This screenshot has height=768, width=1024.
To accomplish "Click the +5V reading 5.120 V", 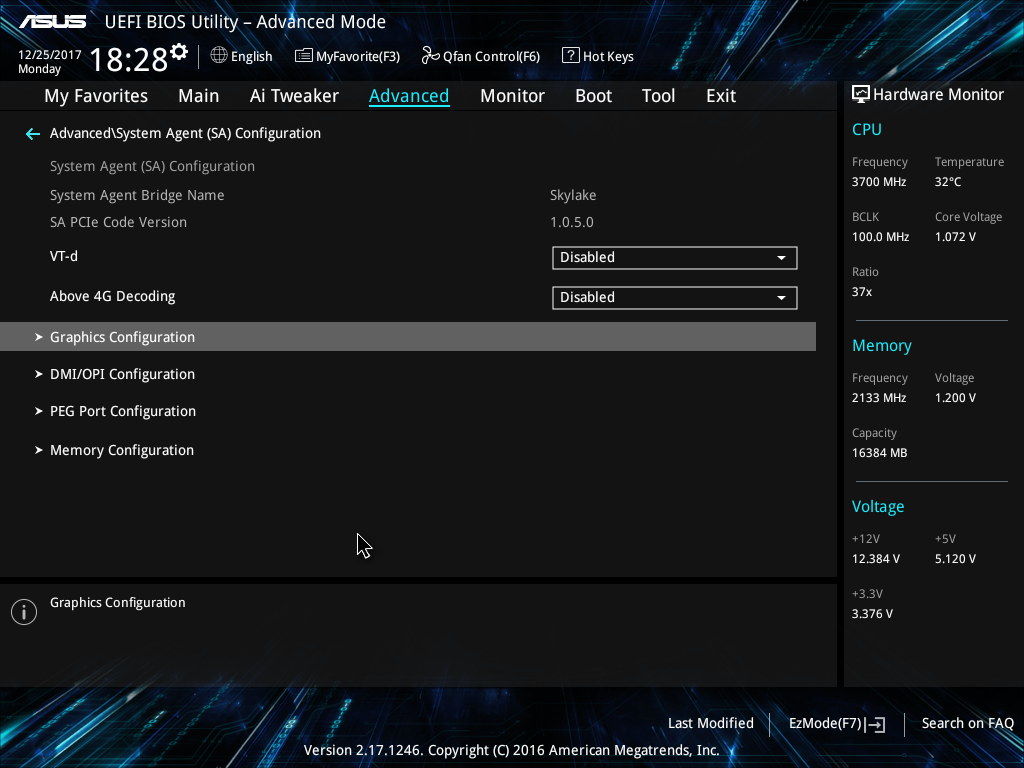I will click(x=955, y=559).
